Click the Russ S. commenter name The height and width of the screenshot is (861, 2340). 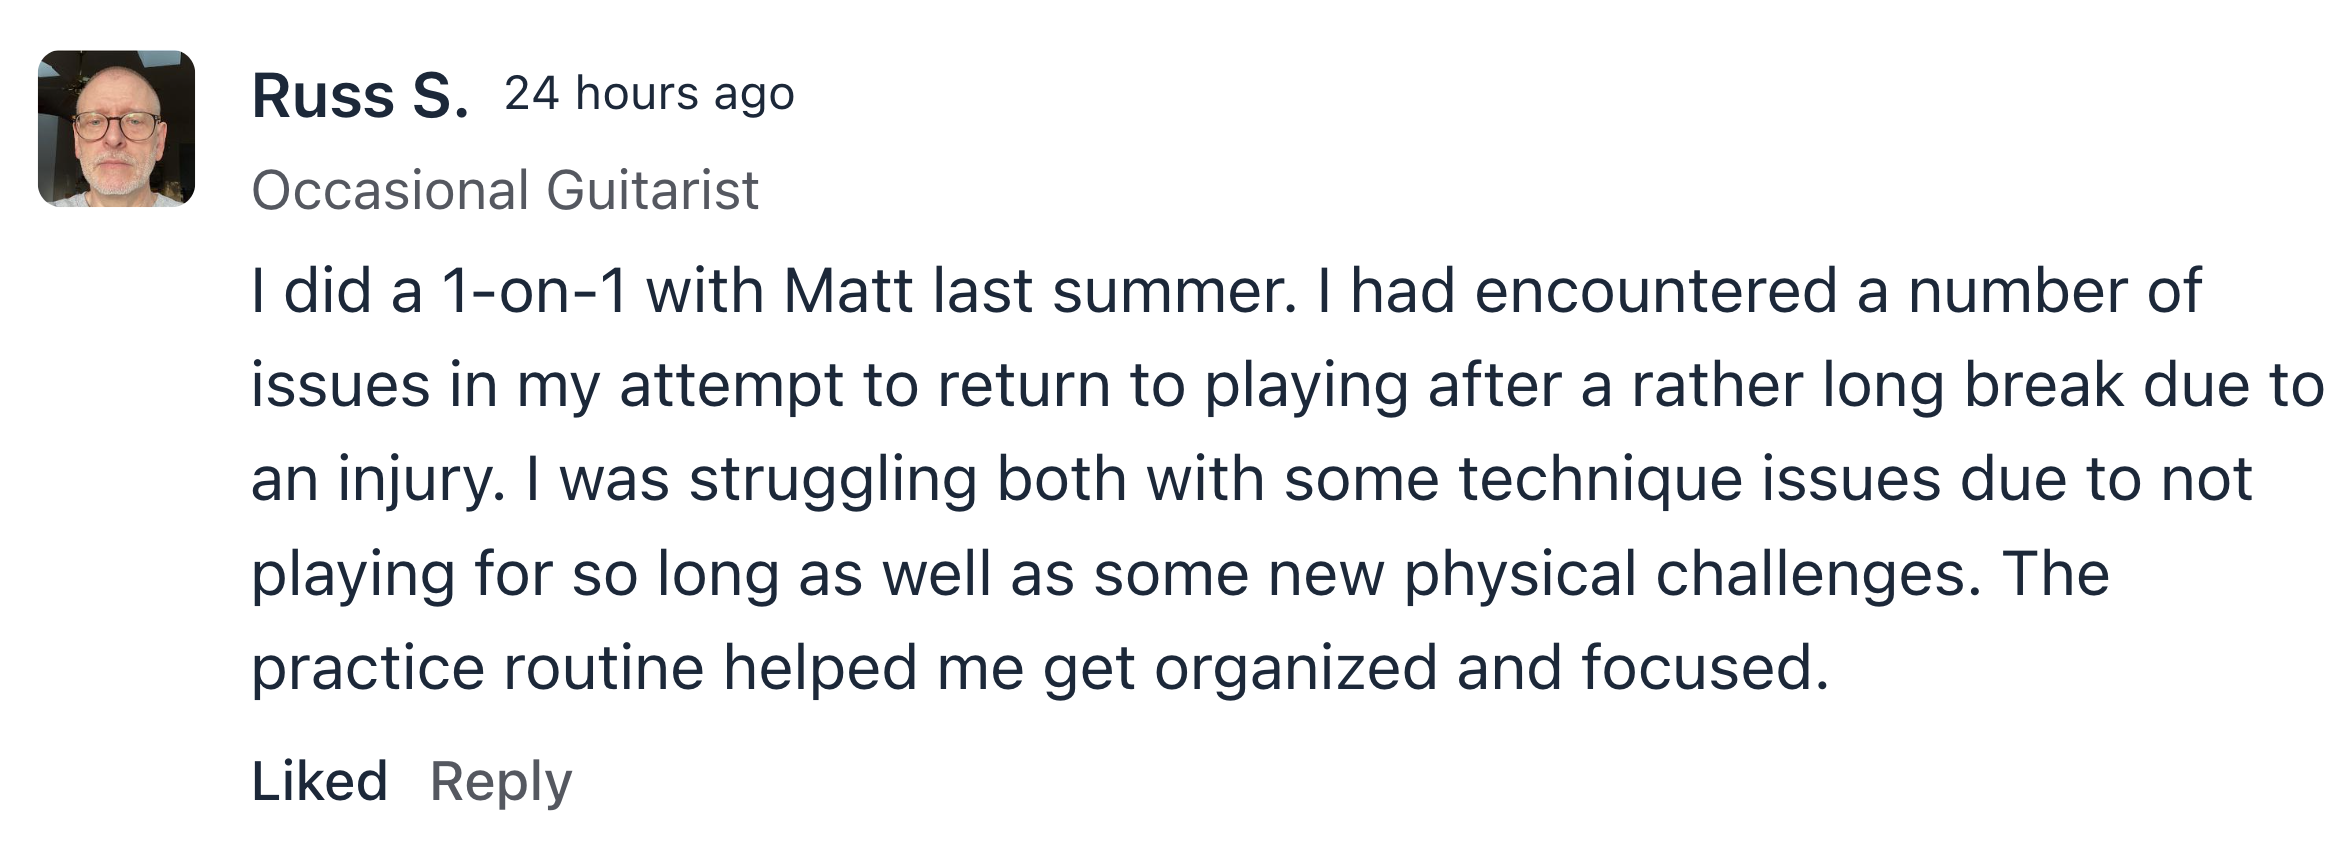(360, 96)
